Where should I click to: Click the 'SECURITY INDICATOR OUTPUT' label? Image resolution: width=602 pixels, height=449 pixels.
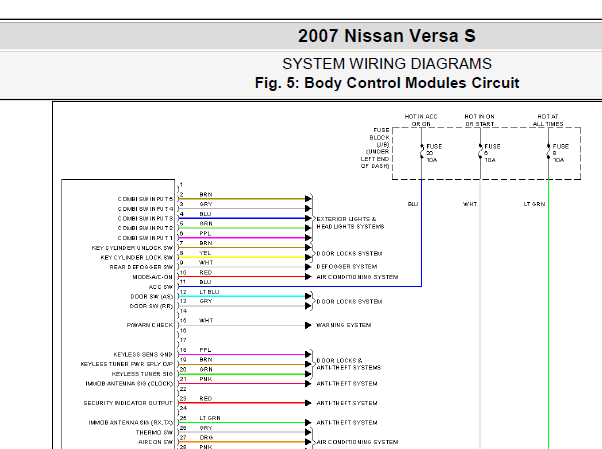pos(128,403)
